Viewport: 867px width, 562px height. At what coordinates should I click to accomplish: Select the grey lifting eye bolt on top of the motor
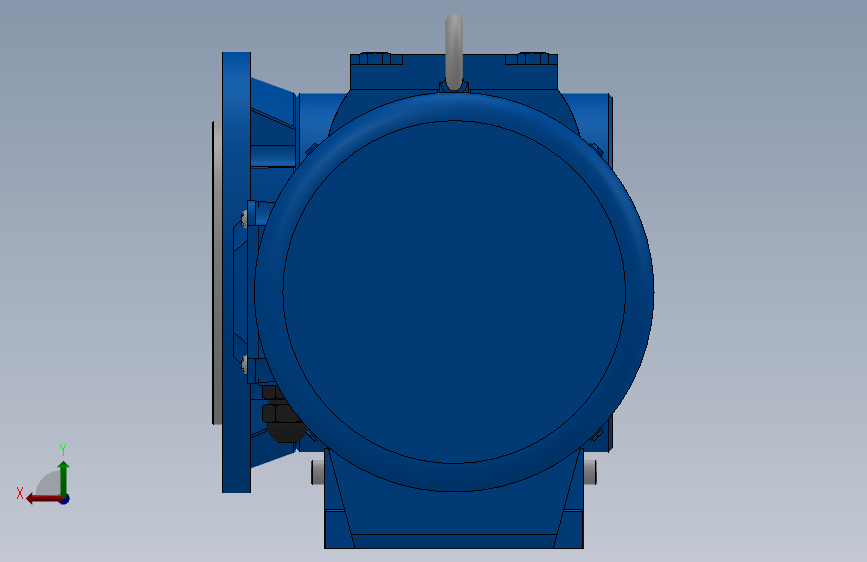click(x=453, y=51)
